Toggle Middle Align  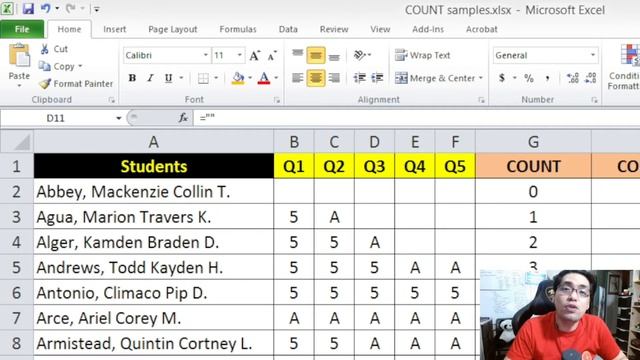(x=316, y=55)
